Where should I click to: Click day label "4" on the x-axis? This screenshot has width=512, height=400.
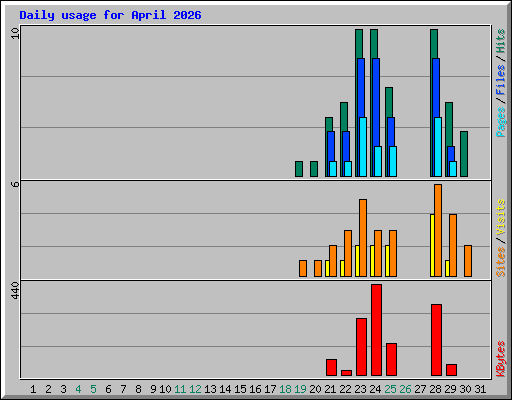(78, 389)
